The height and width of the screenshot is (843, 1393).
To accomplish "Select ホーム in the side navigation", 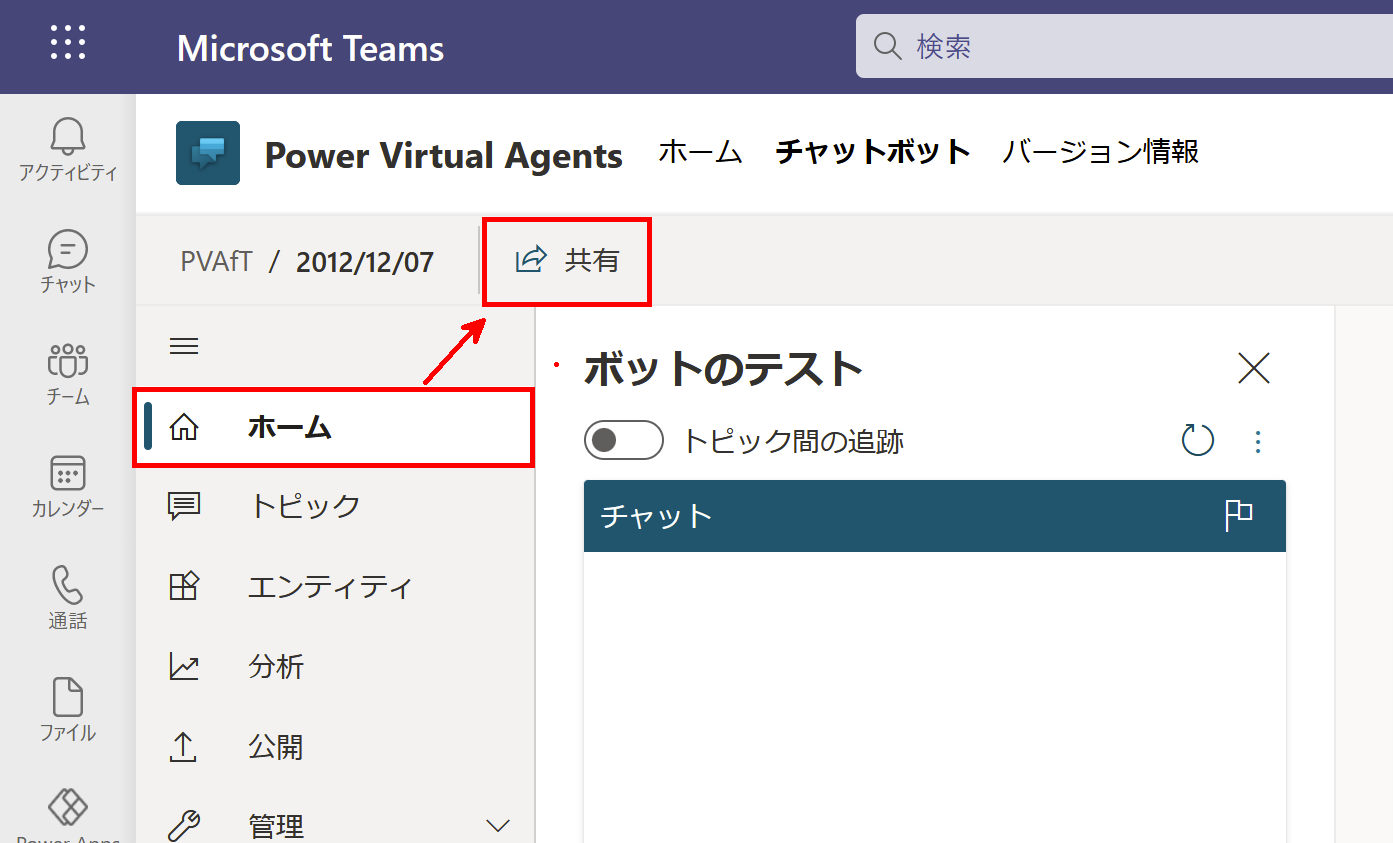I will (333, 428).
